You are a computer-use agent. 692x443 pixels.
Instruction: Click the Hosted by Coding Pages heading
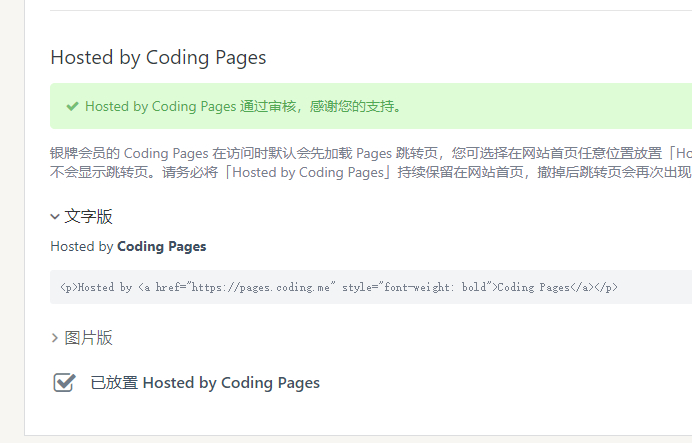(158, 57)
